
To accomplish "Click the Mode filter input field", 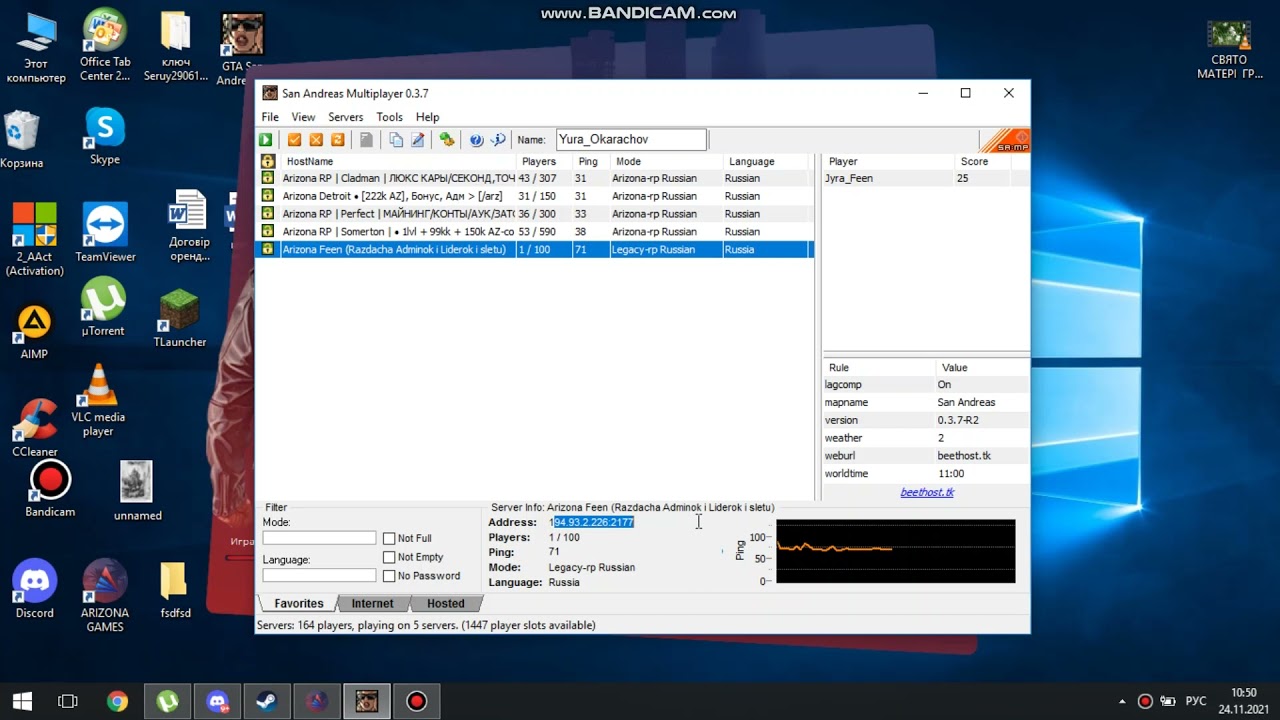I will click(x=319, y=538).
